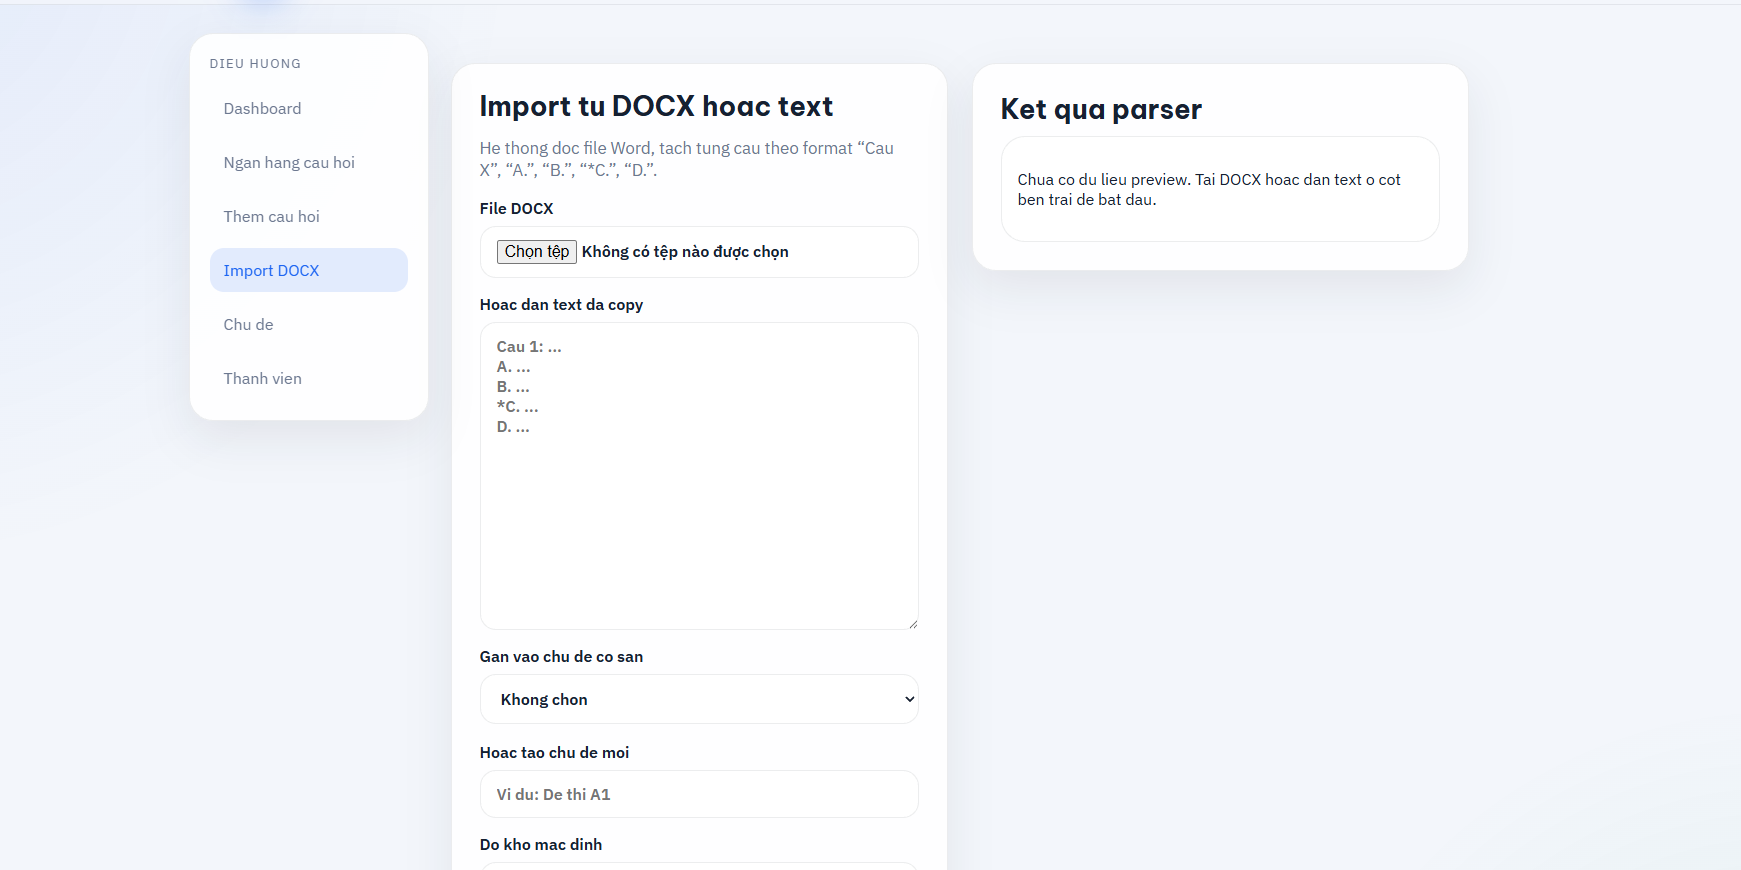The image size is (1741, 870).
Task: Open the Thanh vien page
Action: [262, 379]
